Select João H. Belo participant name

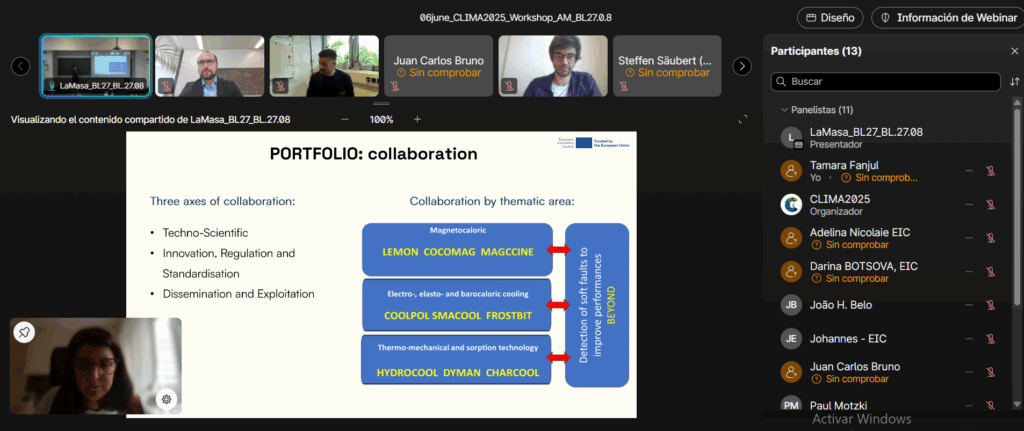click(x=840, y=305)
